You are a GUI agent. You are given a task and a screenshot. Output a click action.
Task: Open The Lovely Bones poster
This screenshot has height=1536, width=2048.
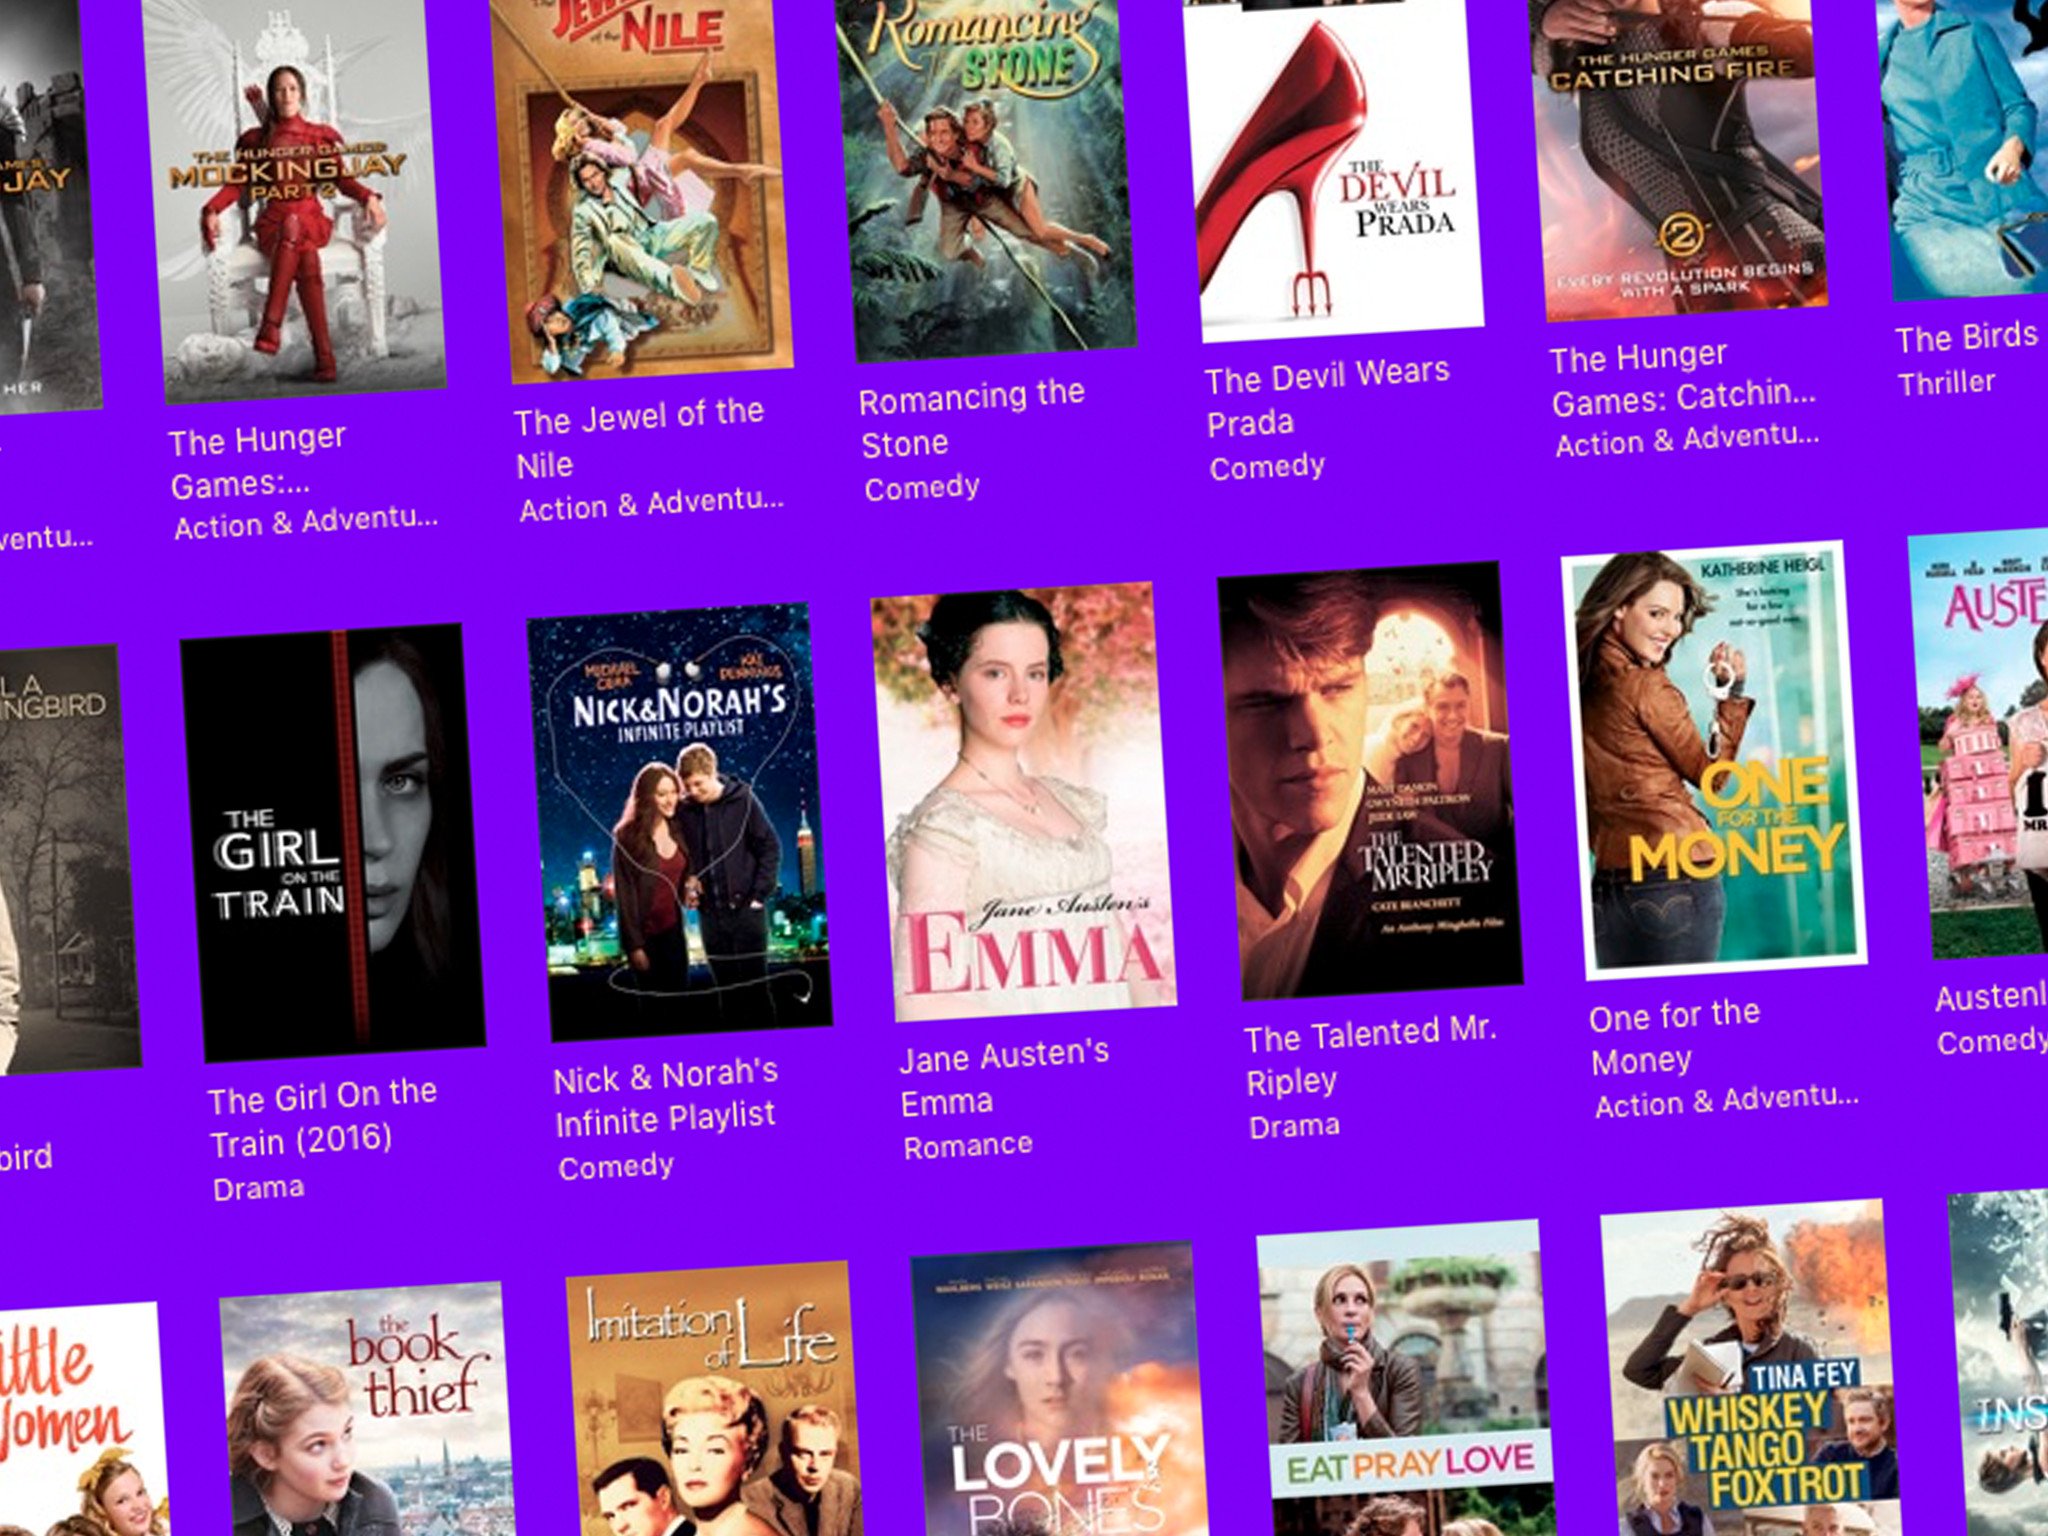(1060, 1388)
